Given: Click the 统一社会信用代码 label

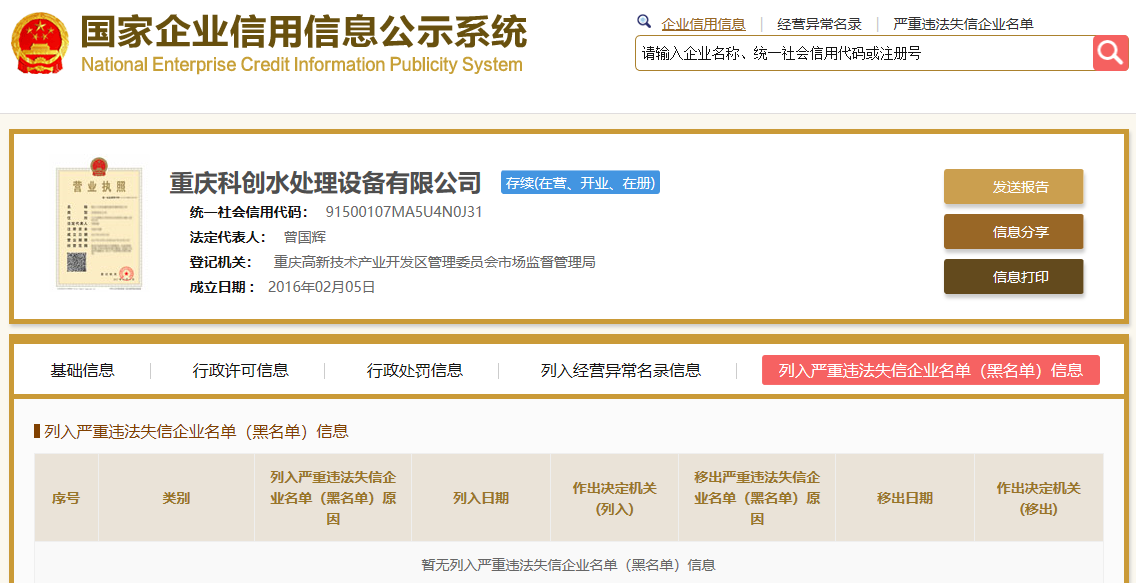Looking at the screenshot, I should [249, 212].
